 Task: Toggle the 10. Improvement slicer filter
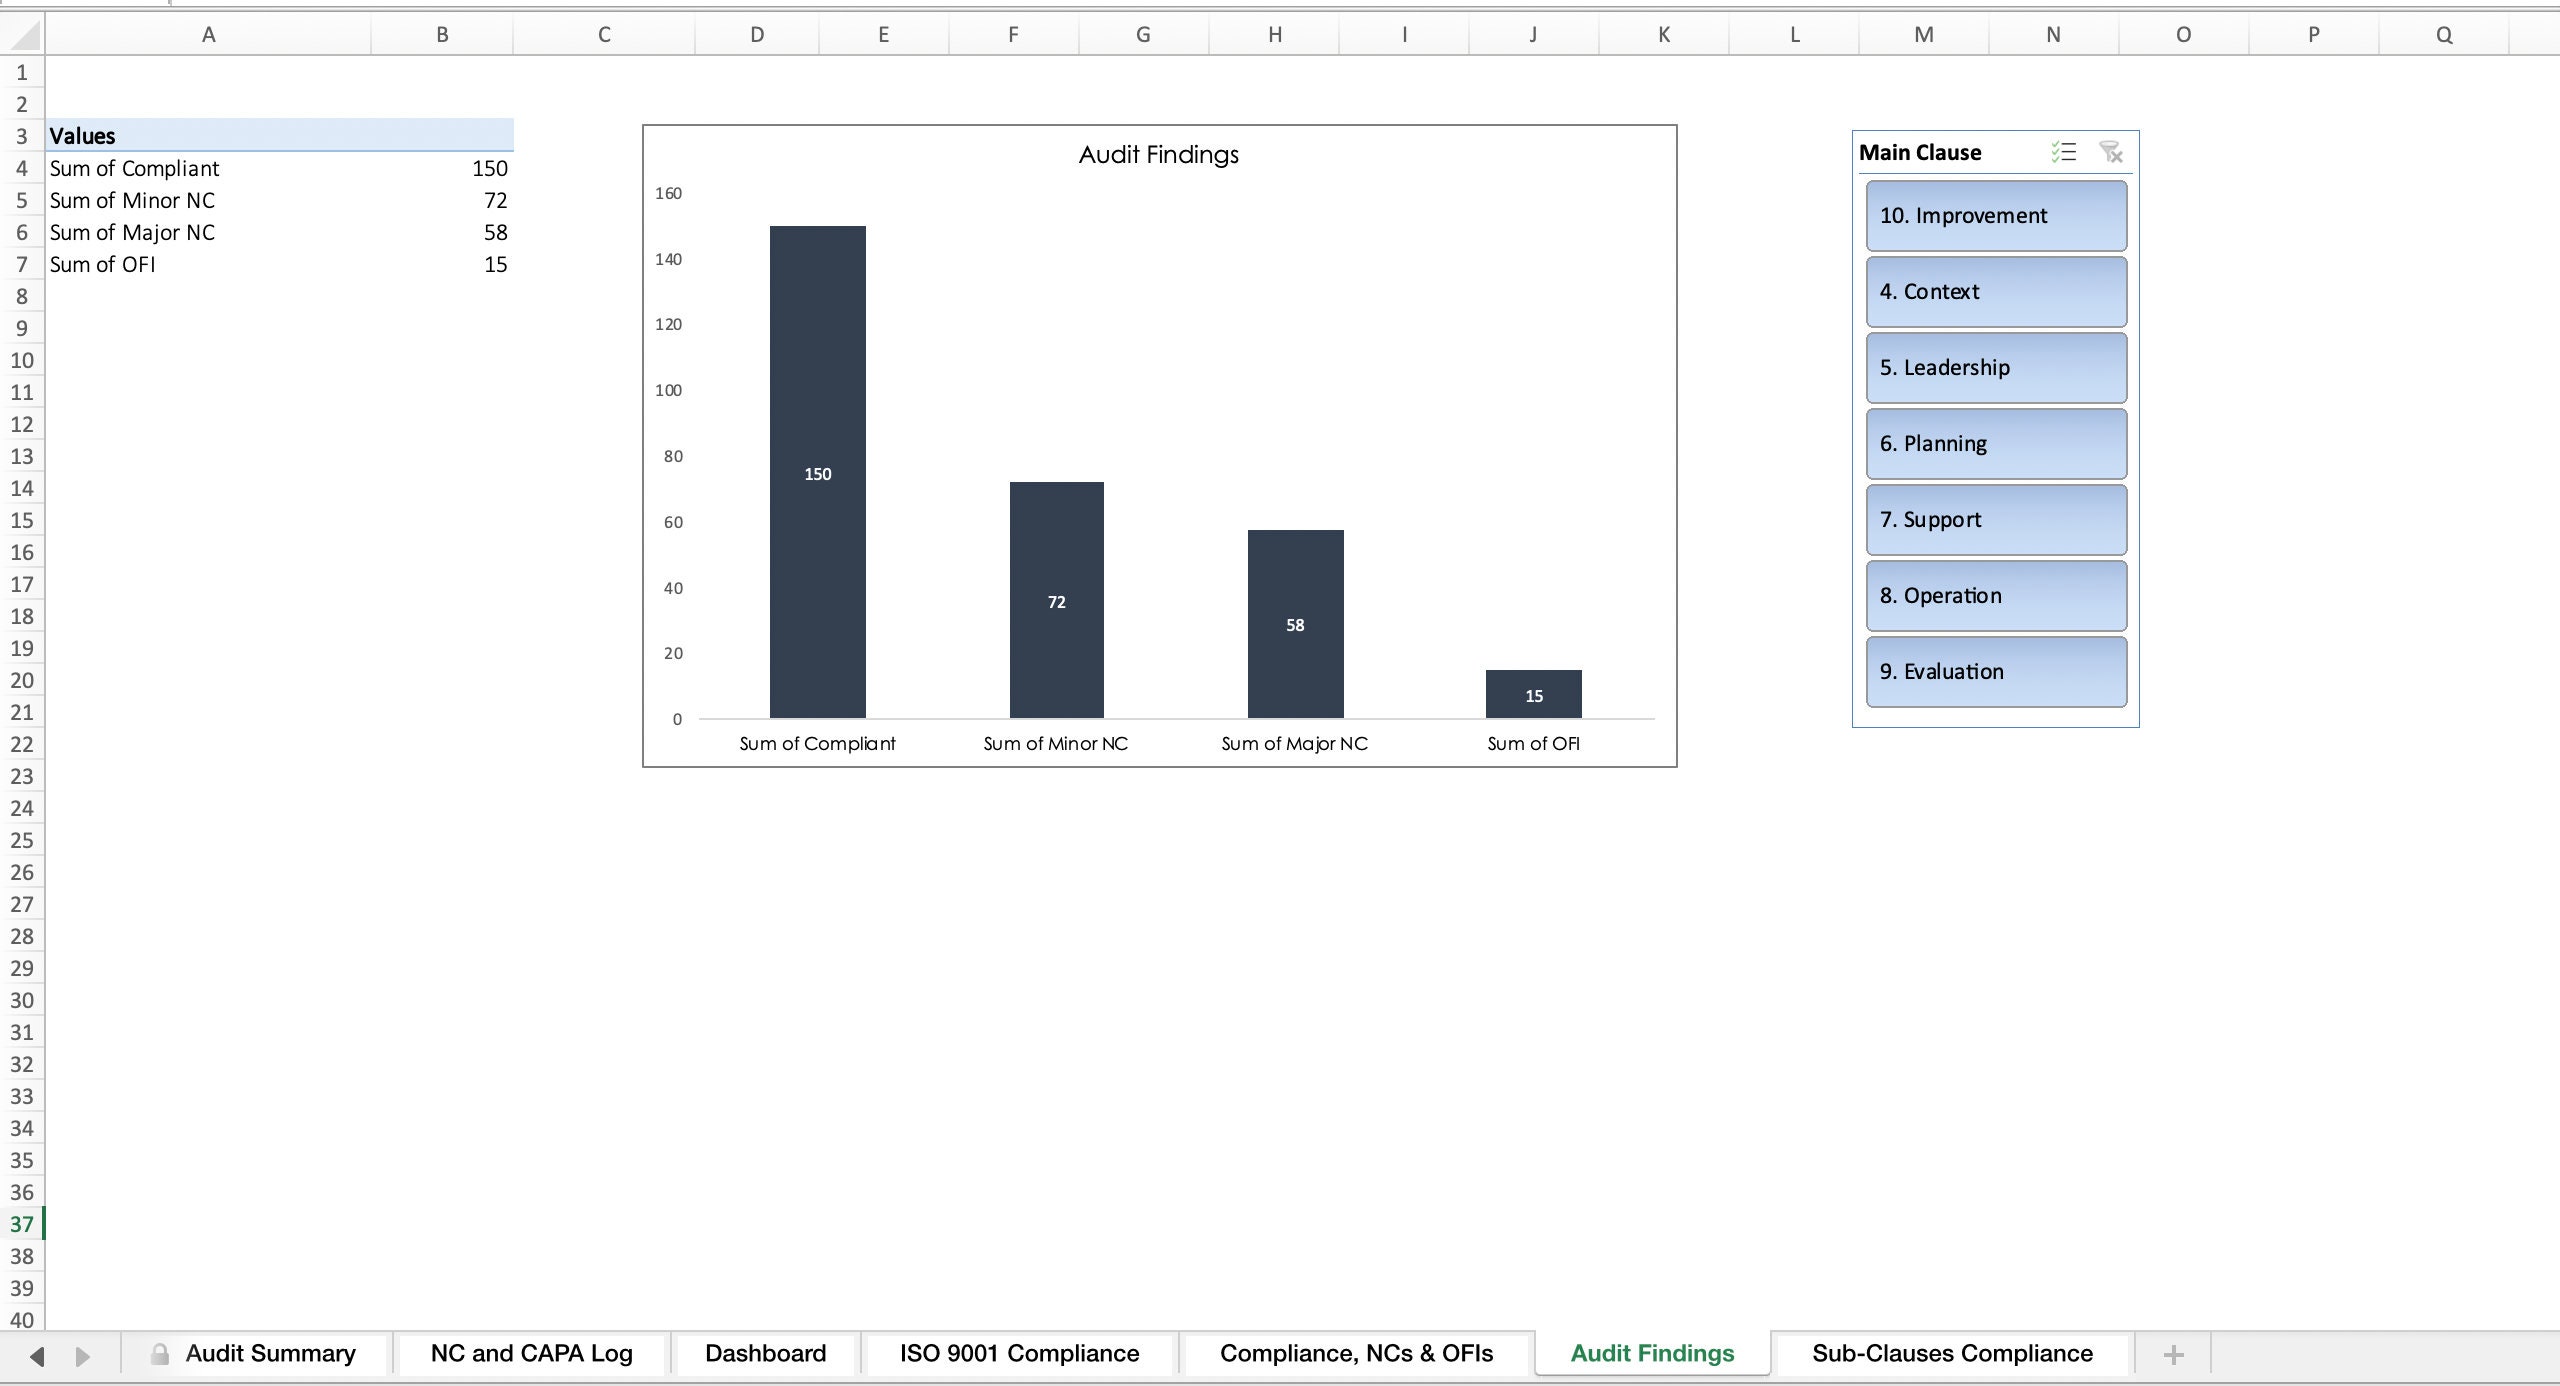1995,215
